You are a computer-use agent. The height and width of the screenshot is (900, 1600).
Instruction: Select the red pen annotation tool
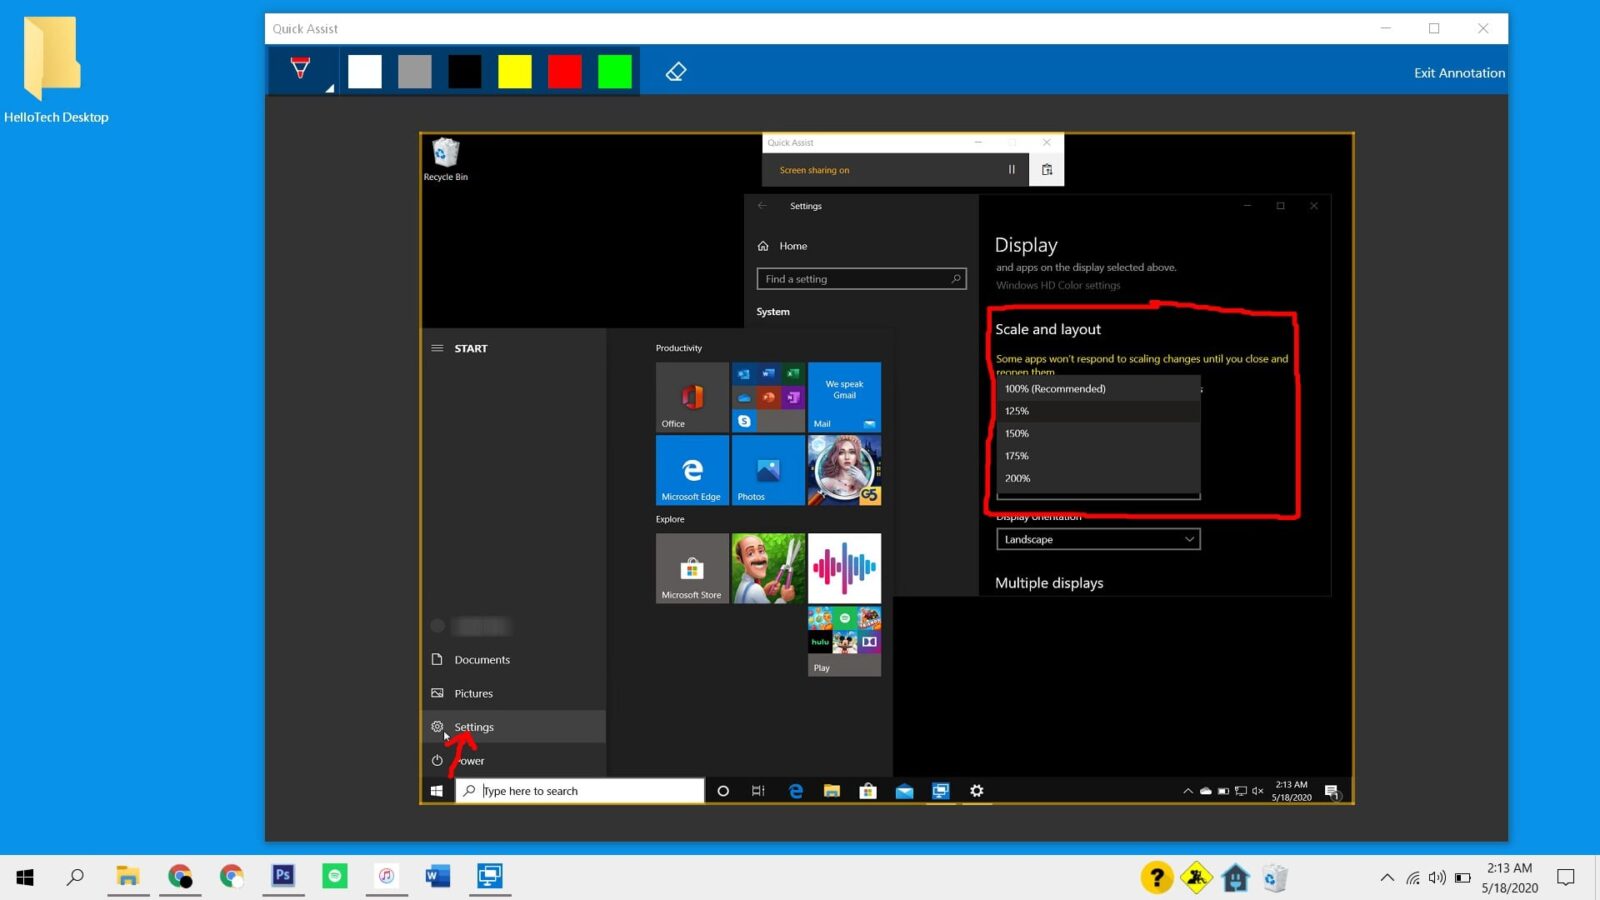300,70
